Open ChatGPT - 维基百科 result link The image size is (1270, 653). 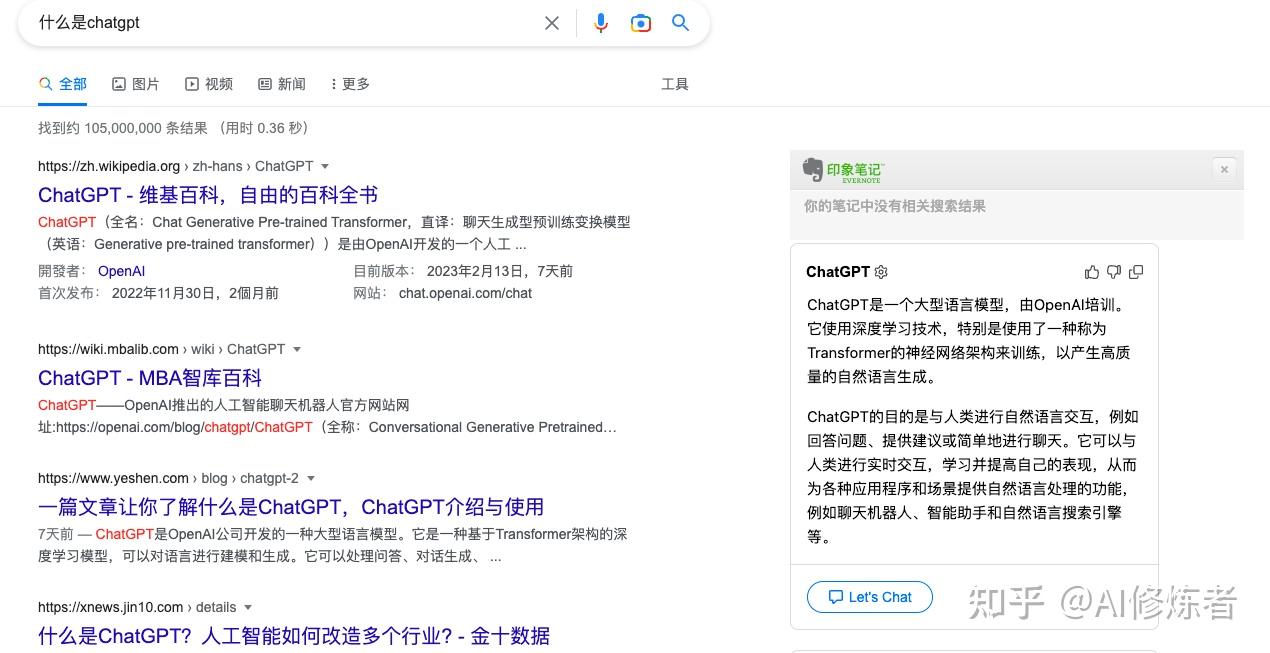208,195
